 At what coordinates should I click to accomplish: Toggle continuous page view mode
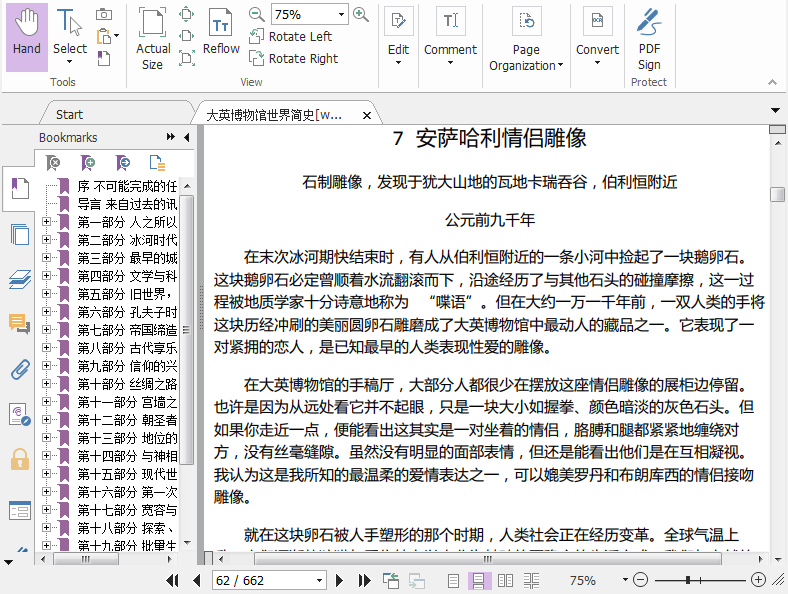480,580
